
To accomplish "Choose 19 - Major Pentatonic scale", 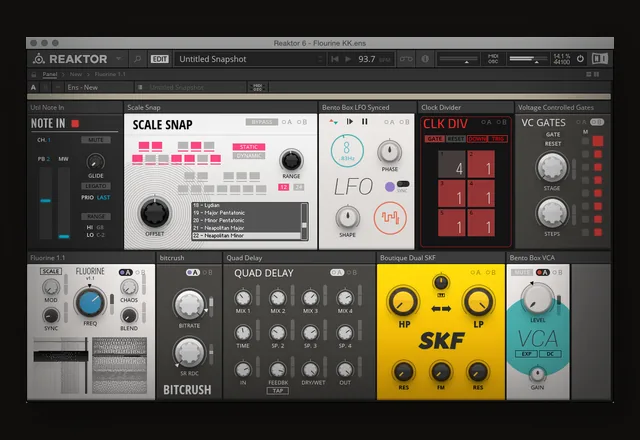I will pos(247,213).
